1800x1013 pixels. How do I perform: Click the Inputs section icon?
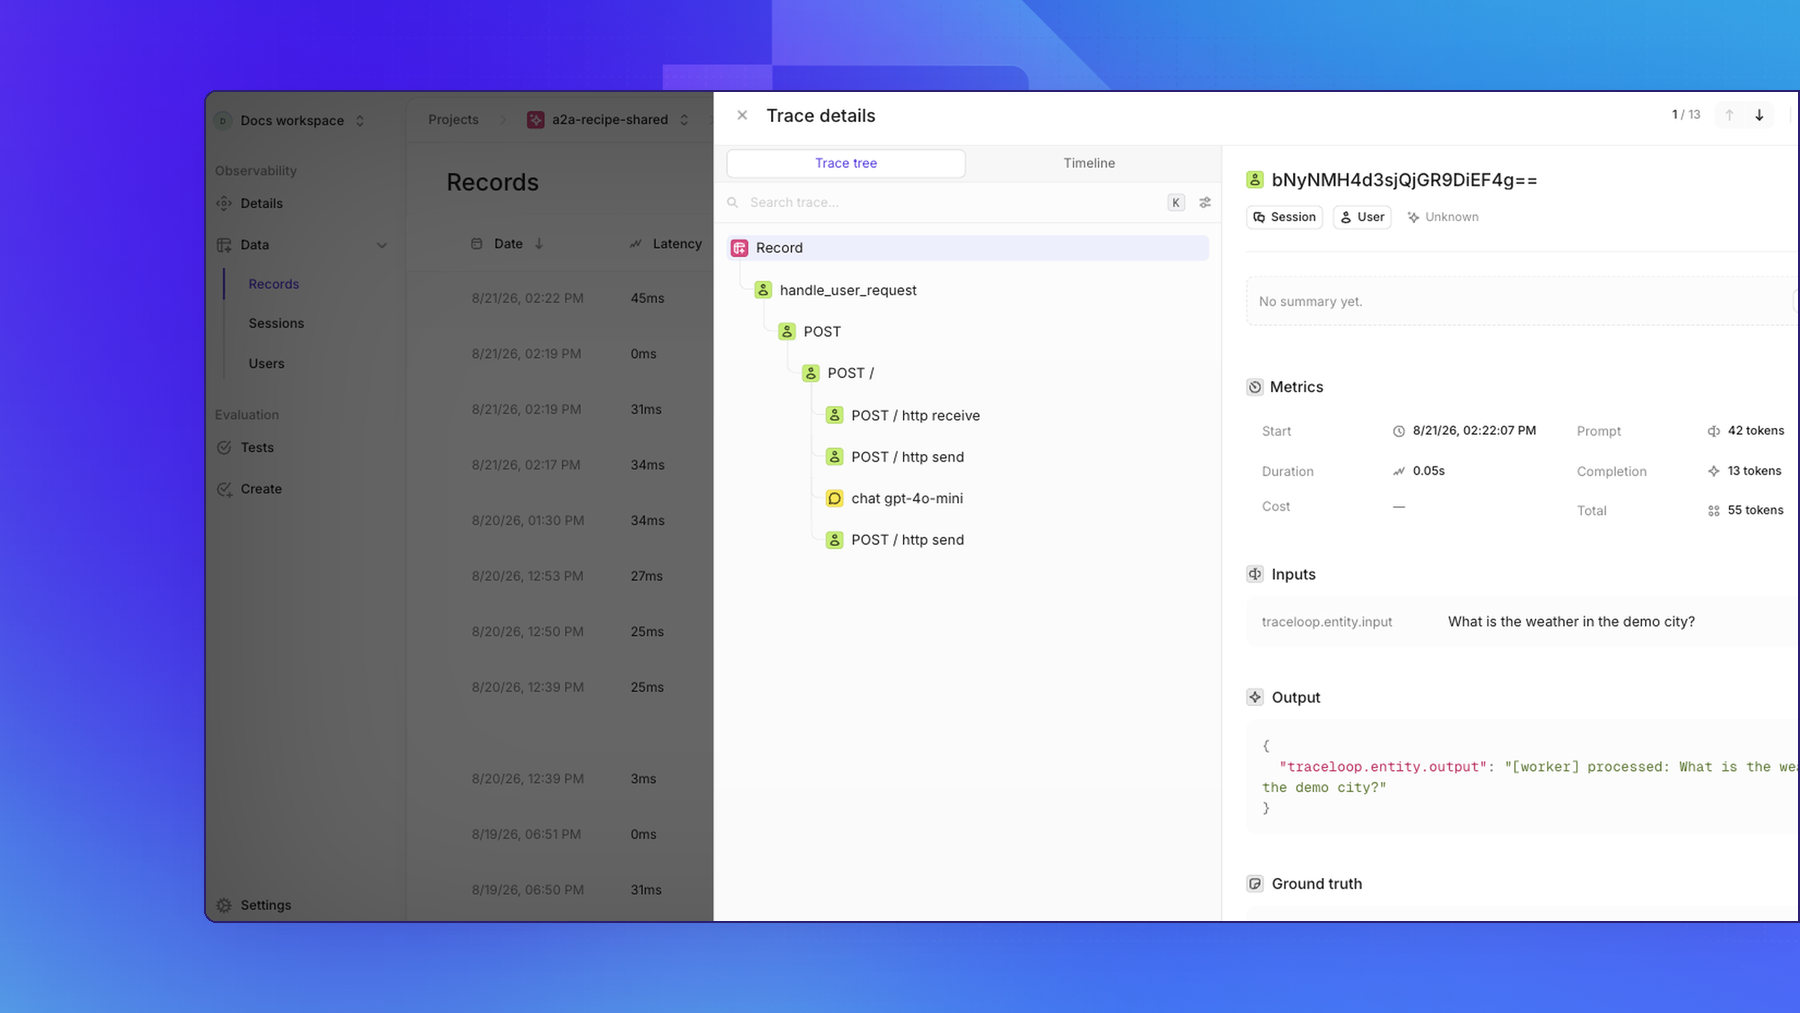tap(1255, 574)
